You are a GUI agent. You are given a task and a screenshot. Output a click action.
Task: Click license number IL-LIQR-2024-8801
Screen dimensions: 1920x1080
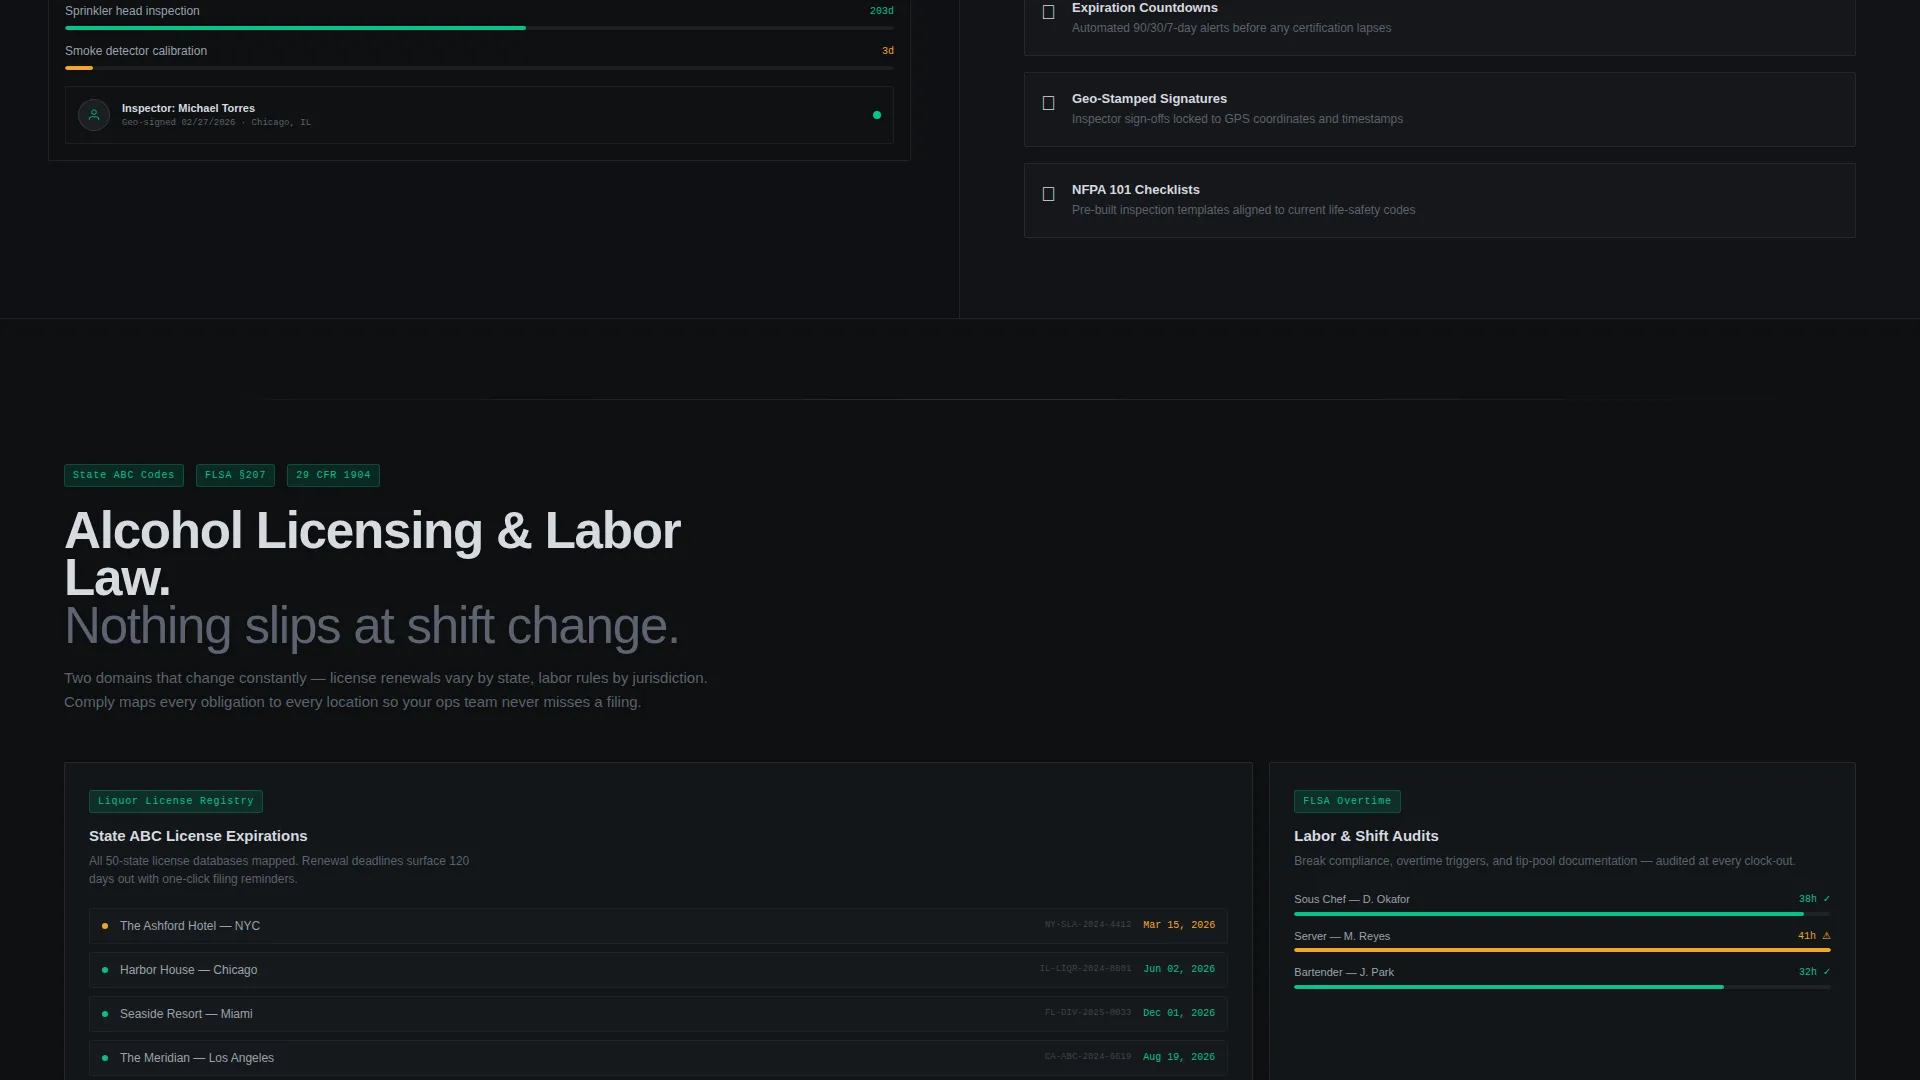[1085, 969]
